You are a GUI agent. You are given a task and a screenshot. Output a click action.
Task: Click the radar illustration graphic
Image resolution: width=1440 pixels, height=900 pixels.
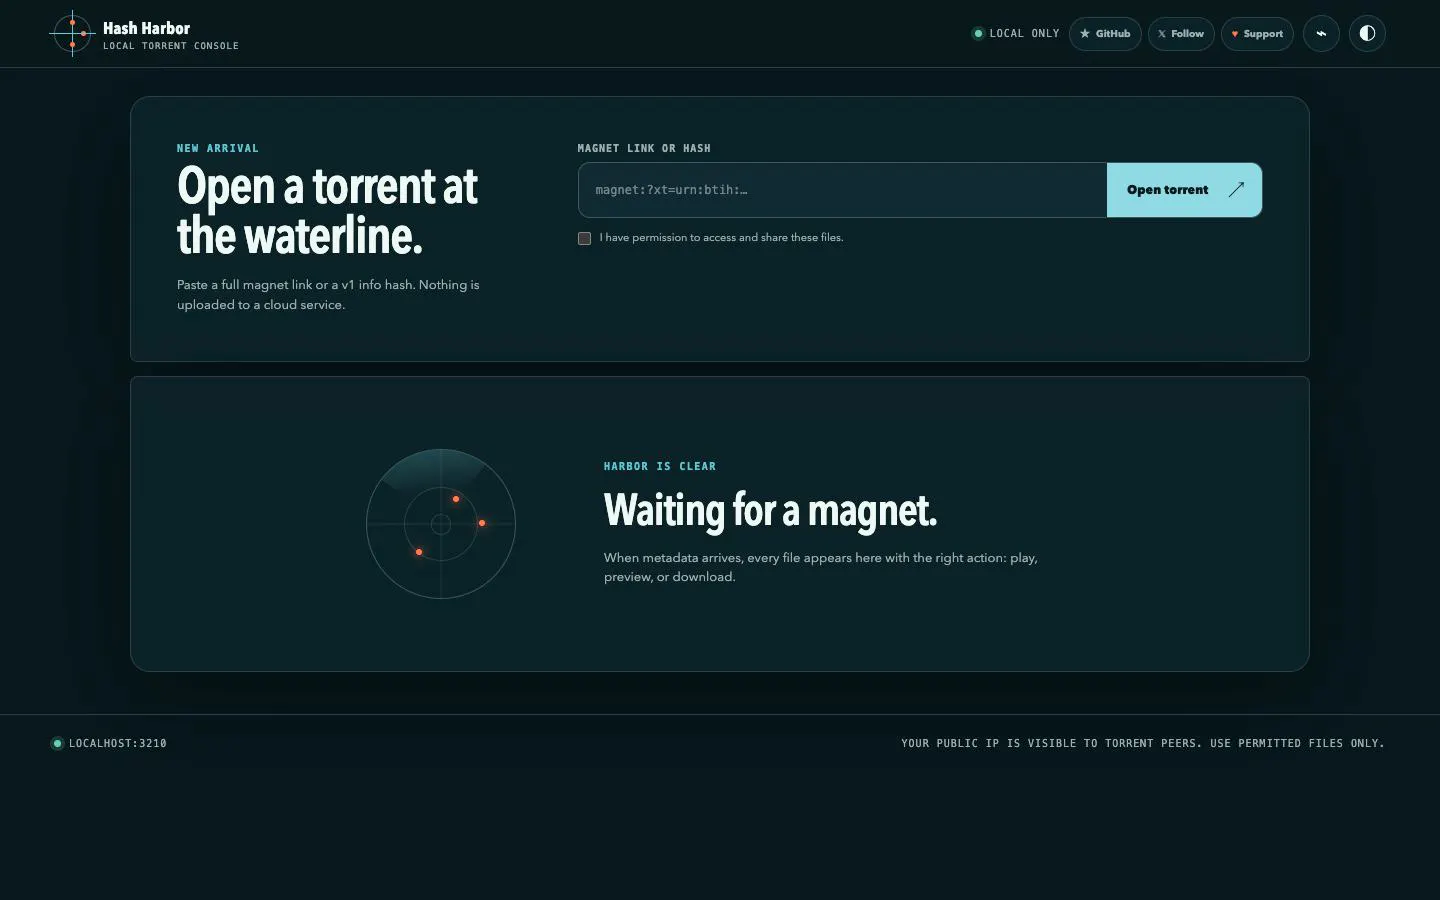441,524
